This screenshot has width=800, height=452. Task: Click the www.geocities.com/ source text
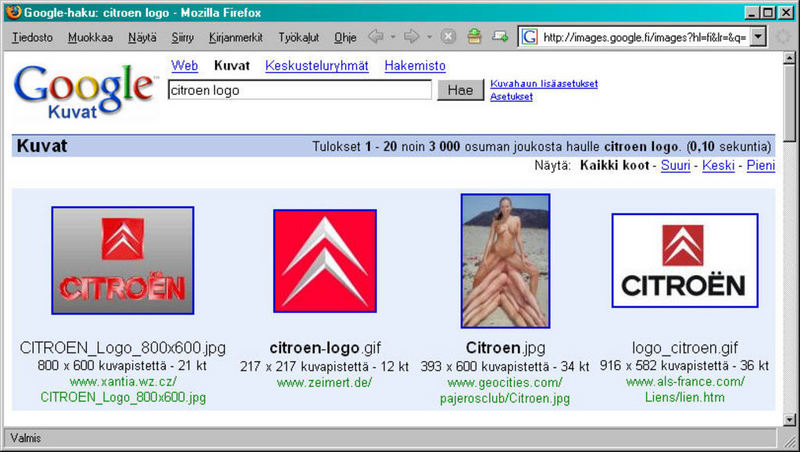pyautogui.click(x=505, y=382)
